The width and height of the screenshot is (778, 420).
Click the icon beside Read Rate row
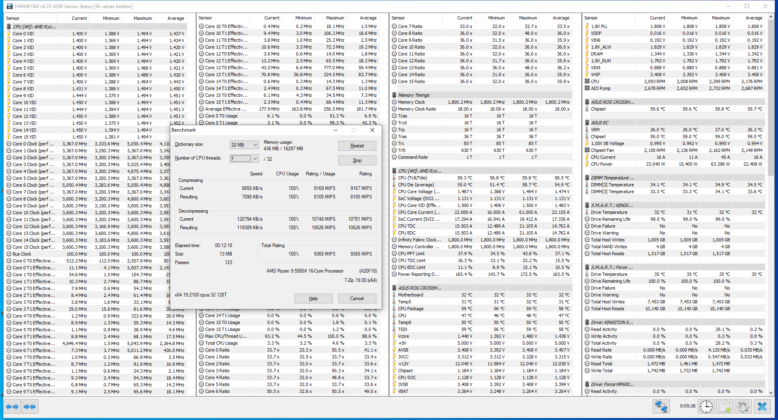tap(587, 350)
